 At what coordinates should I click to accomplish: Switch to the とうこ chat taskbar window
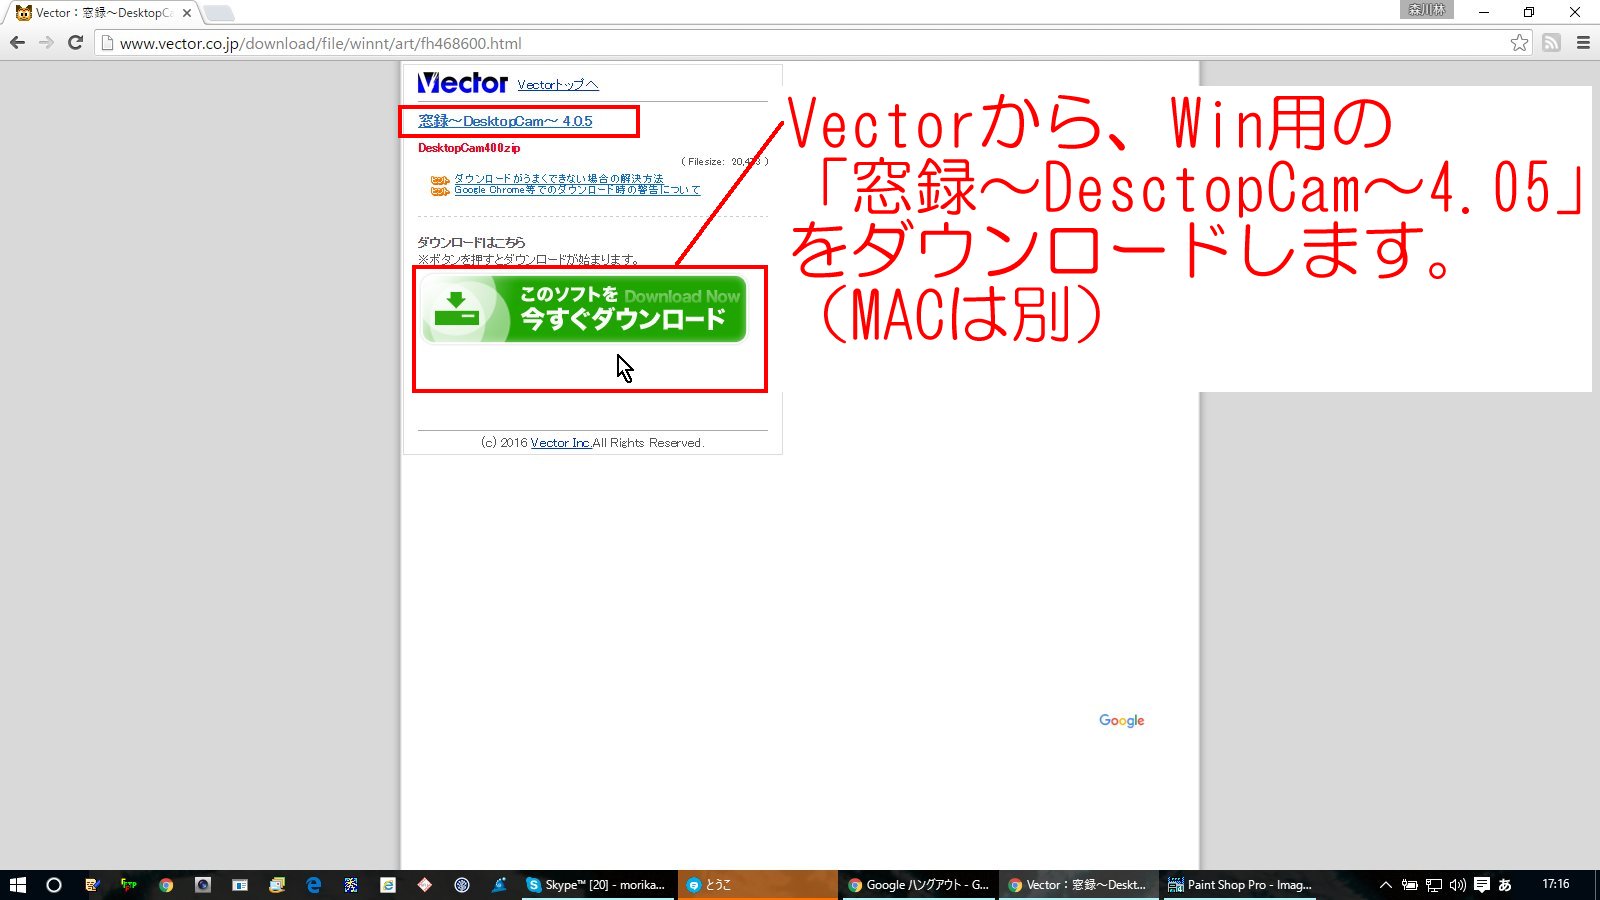click(757, 885)
